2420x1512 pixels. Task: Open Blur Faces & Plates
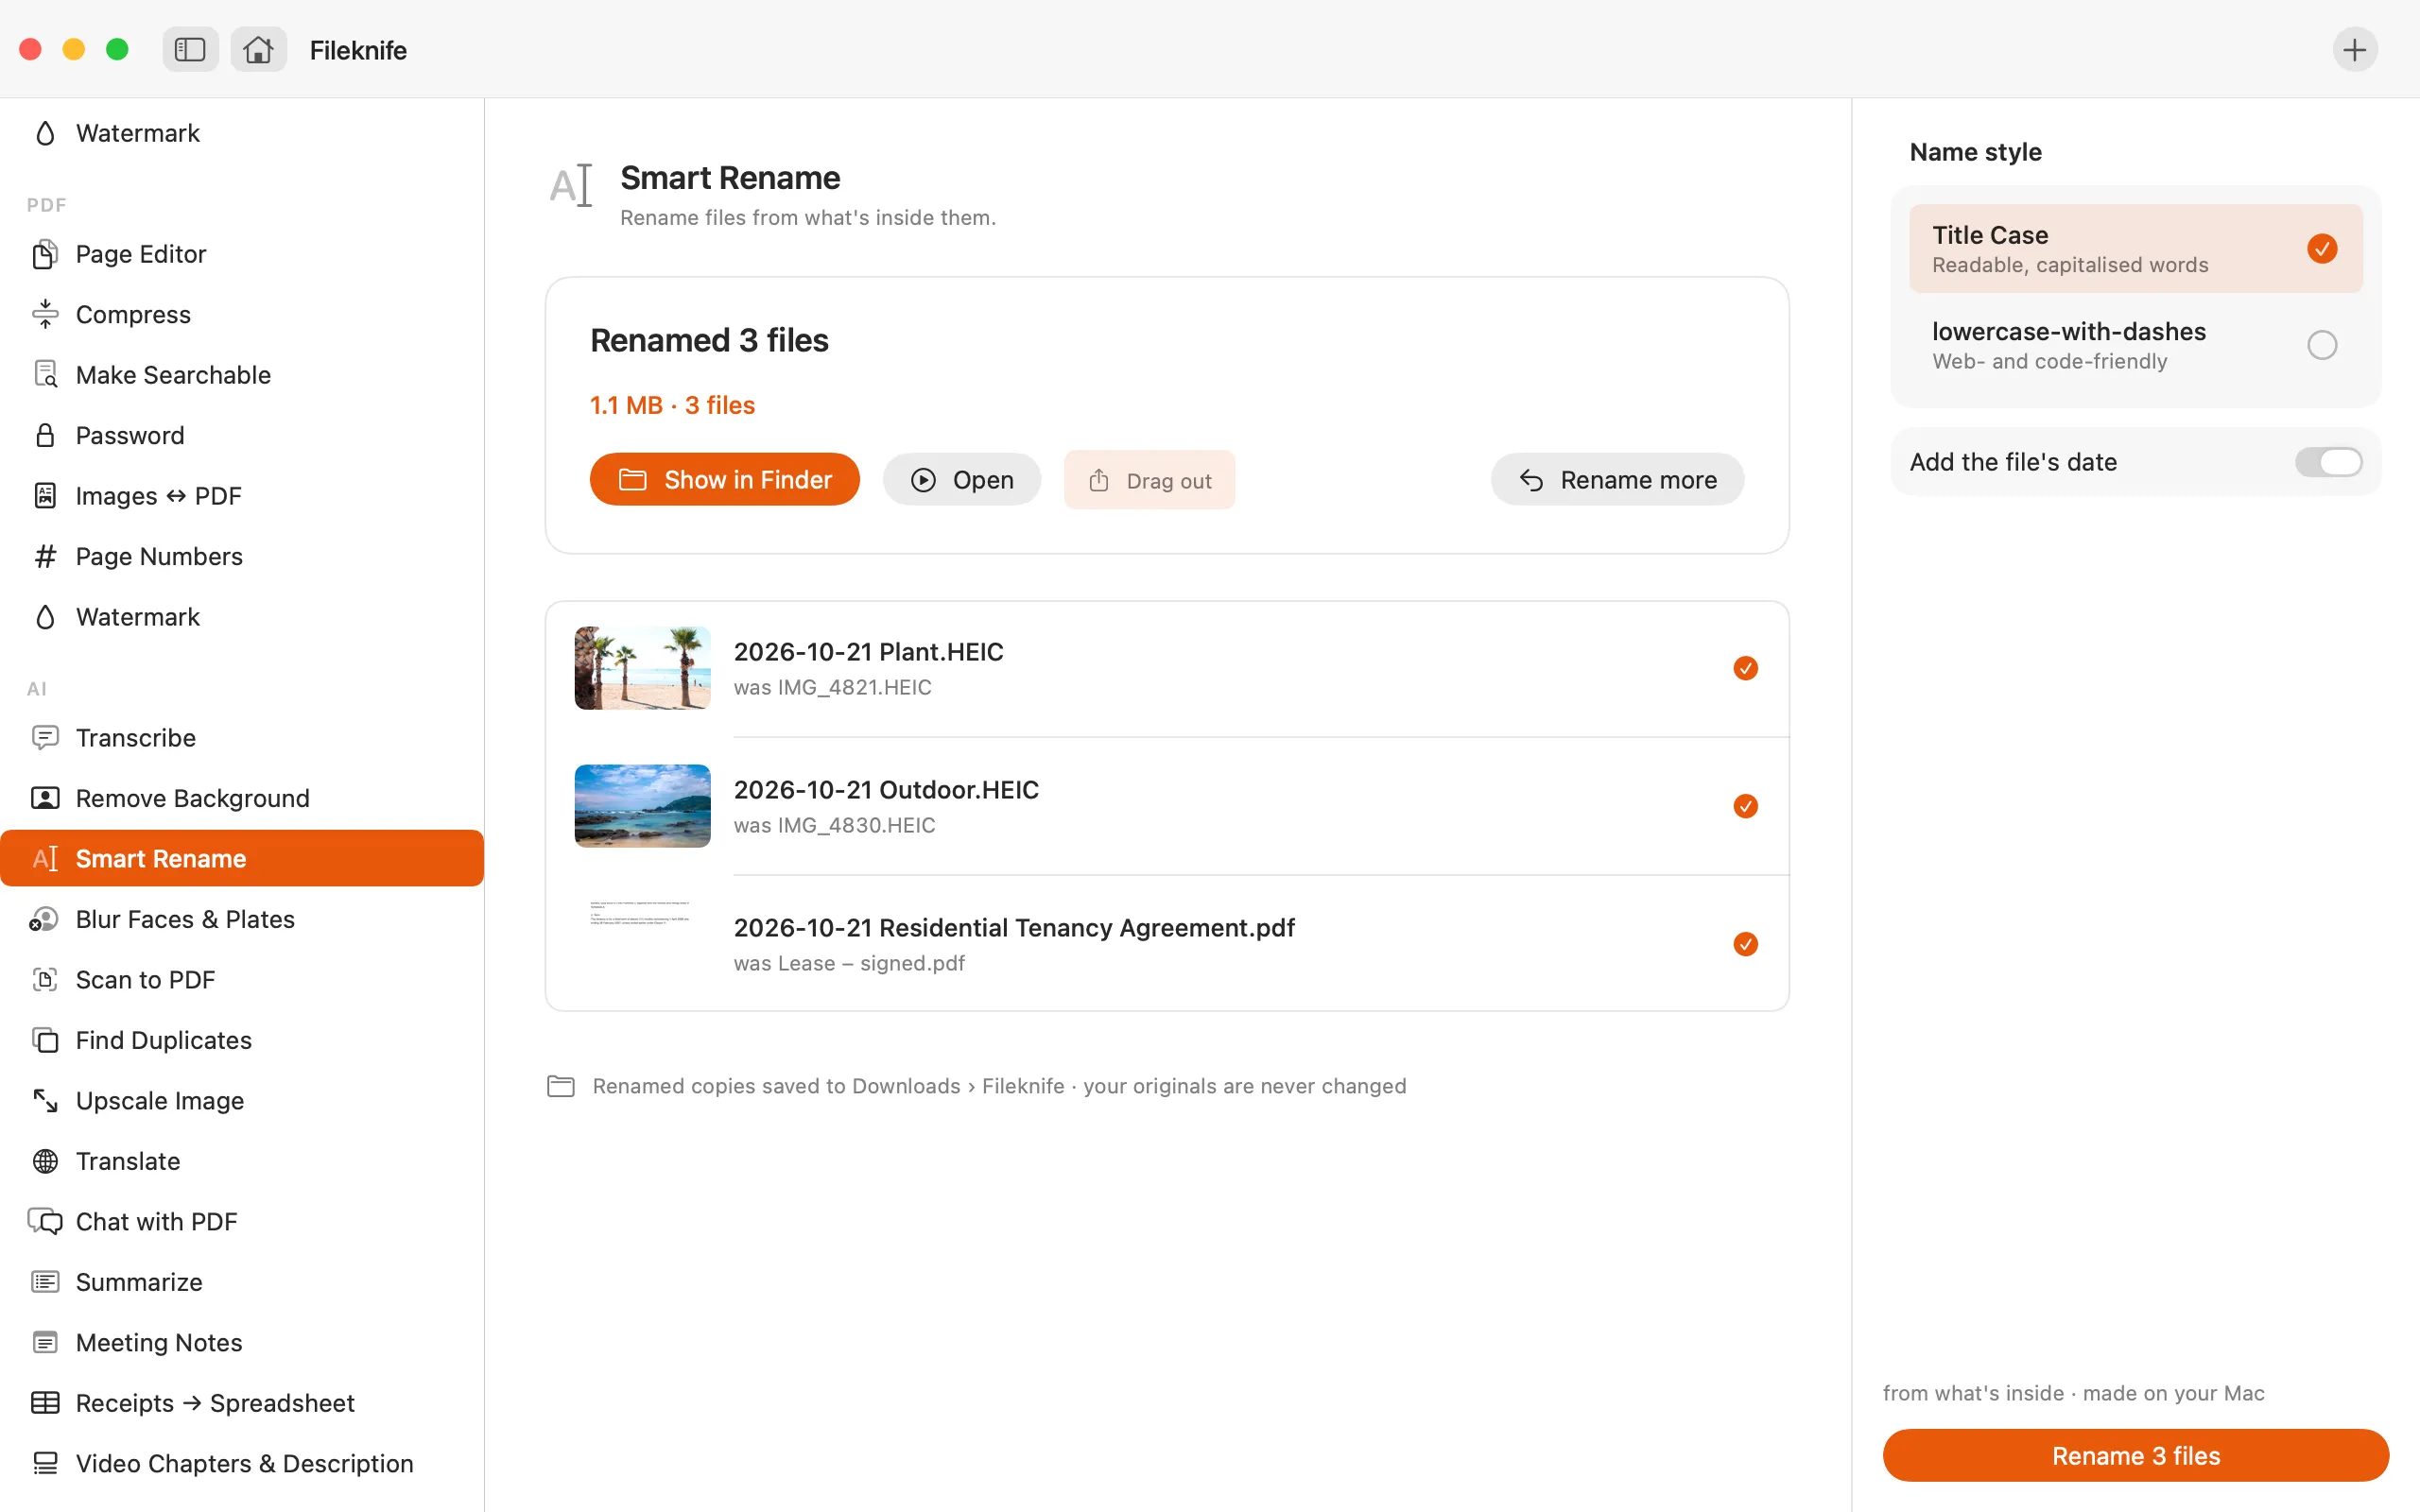click(242, 919)
